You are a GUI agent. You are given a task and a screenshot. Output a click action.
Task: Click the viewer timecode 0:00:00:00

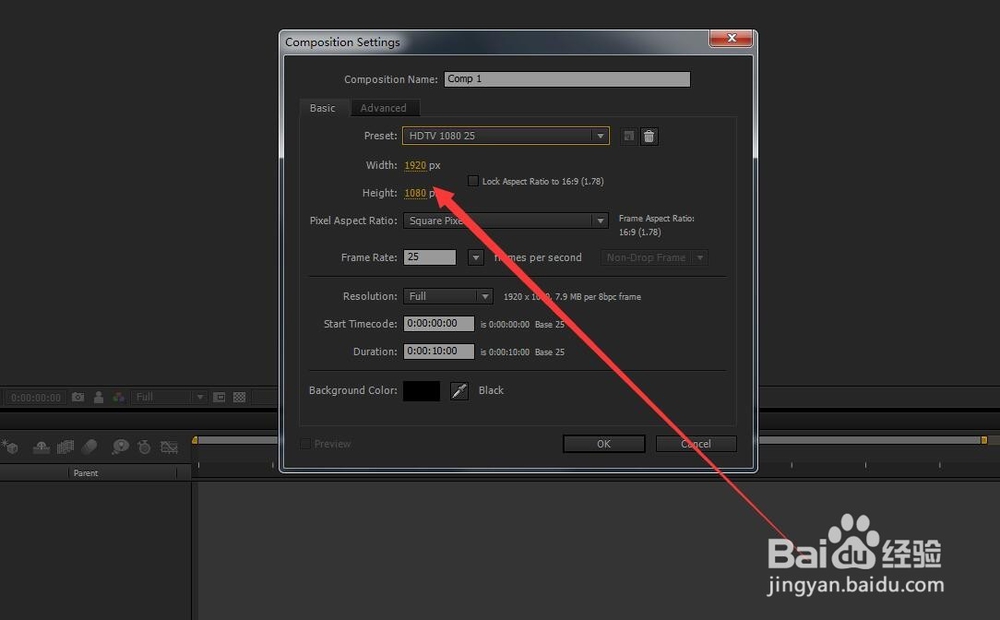36,397
